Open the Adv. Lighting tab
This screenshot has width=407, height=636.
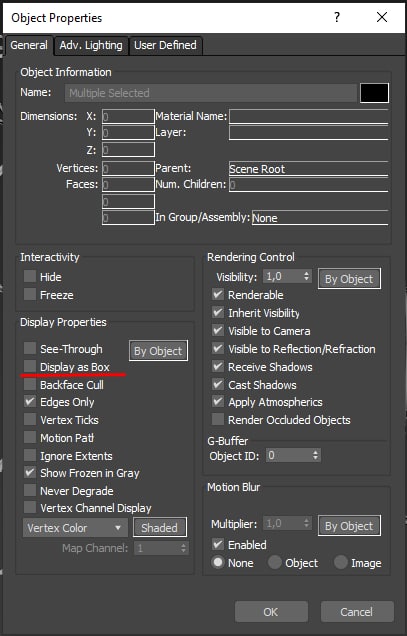click(x=91, y=45)
